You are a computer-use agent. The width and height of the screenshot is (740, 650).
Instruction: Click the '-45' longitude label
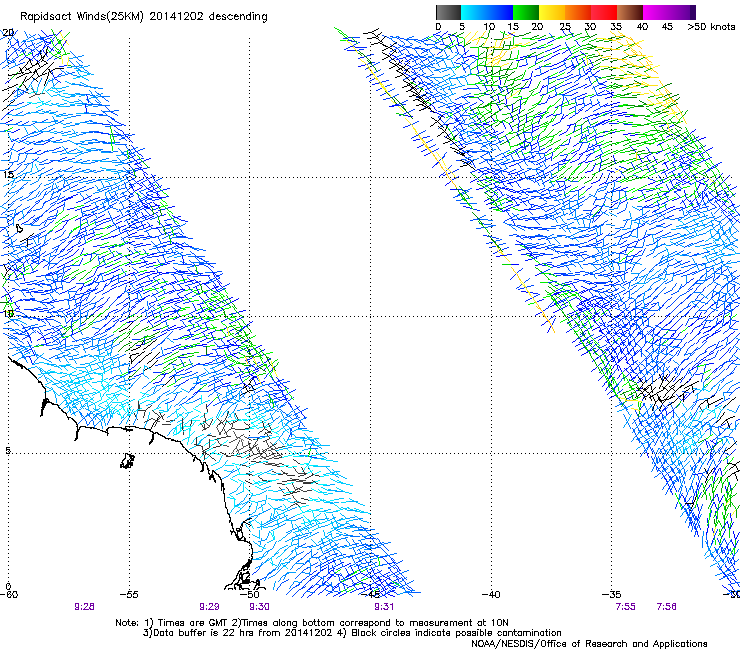click(x=371, y=594)
